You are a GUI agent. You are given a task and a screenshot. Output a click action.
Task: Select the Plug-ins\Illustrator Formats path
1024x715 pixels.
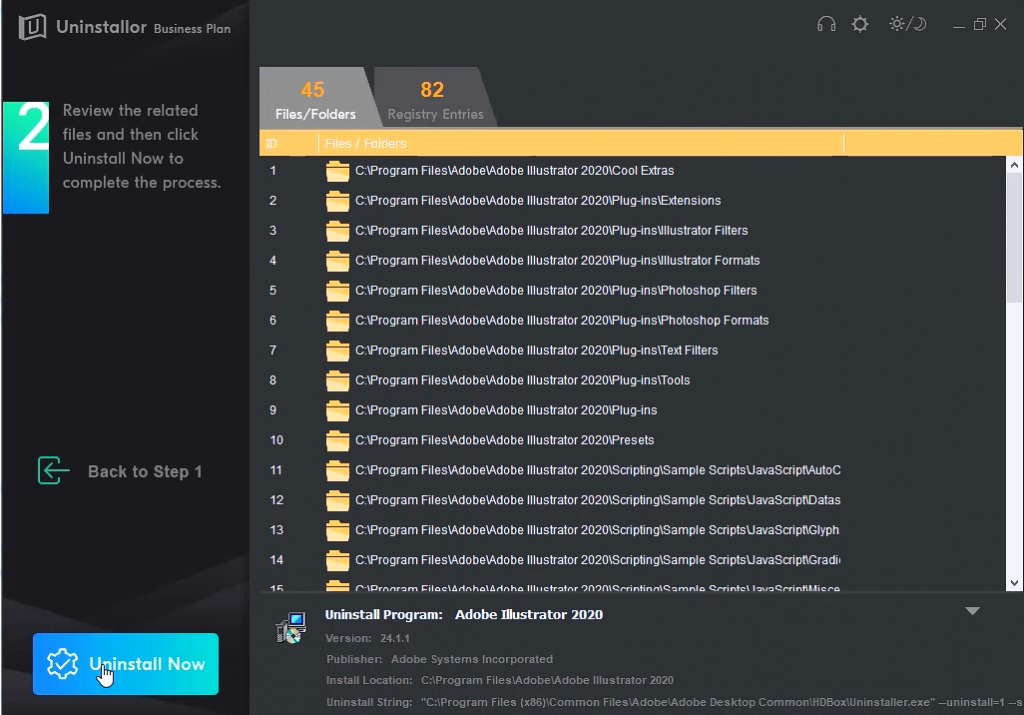[x=558, y=261]
